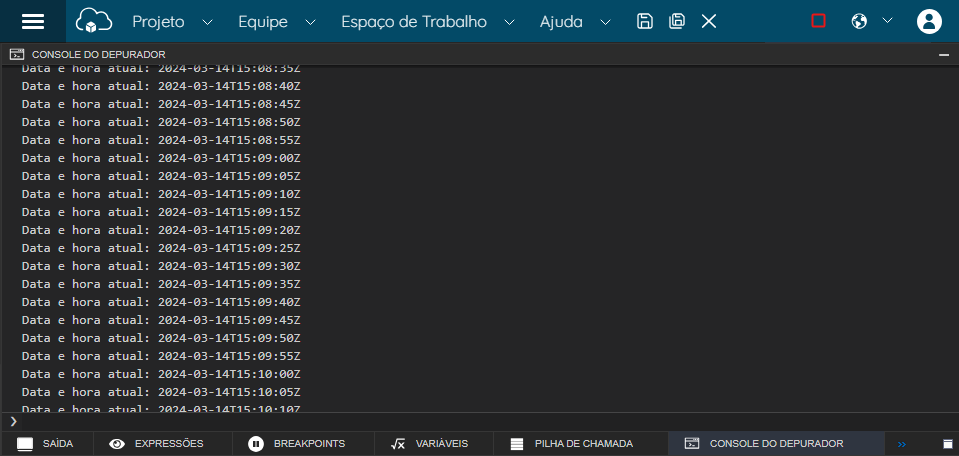Click log line 2024-03-14T15:09:40Z
959x456 pixels.
(161, 302)
